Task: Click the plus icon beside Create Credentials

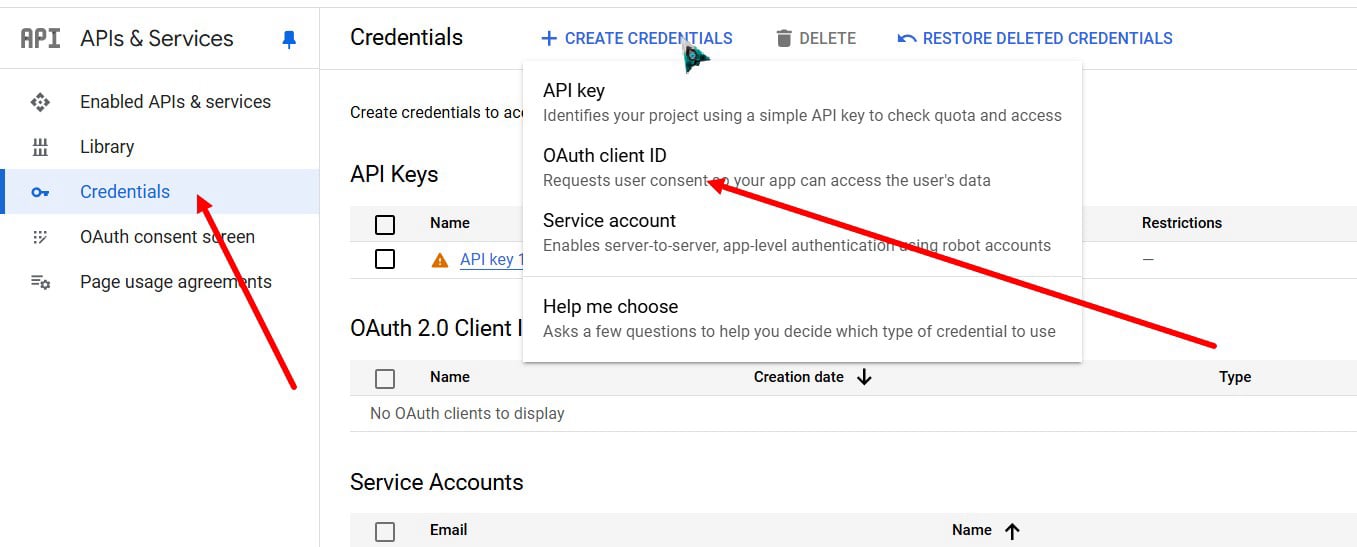Action: (x=548, y=39)
